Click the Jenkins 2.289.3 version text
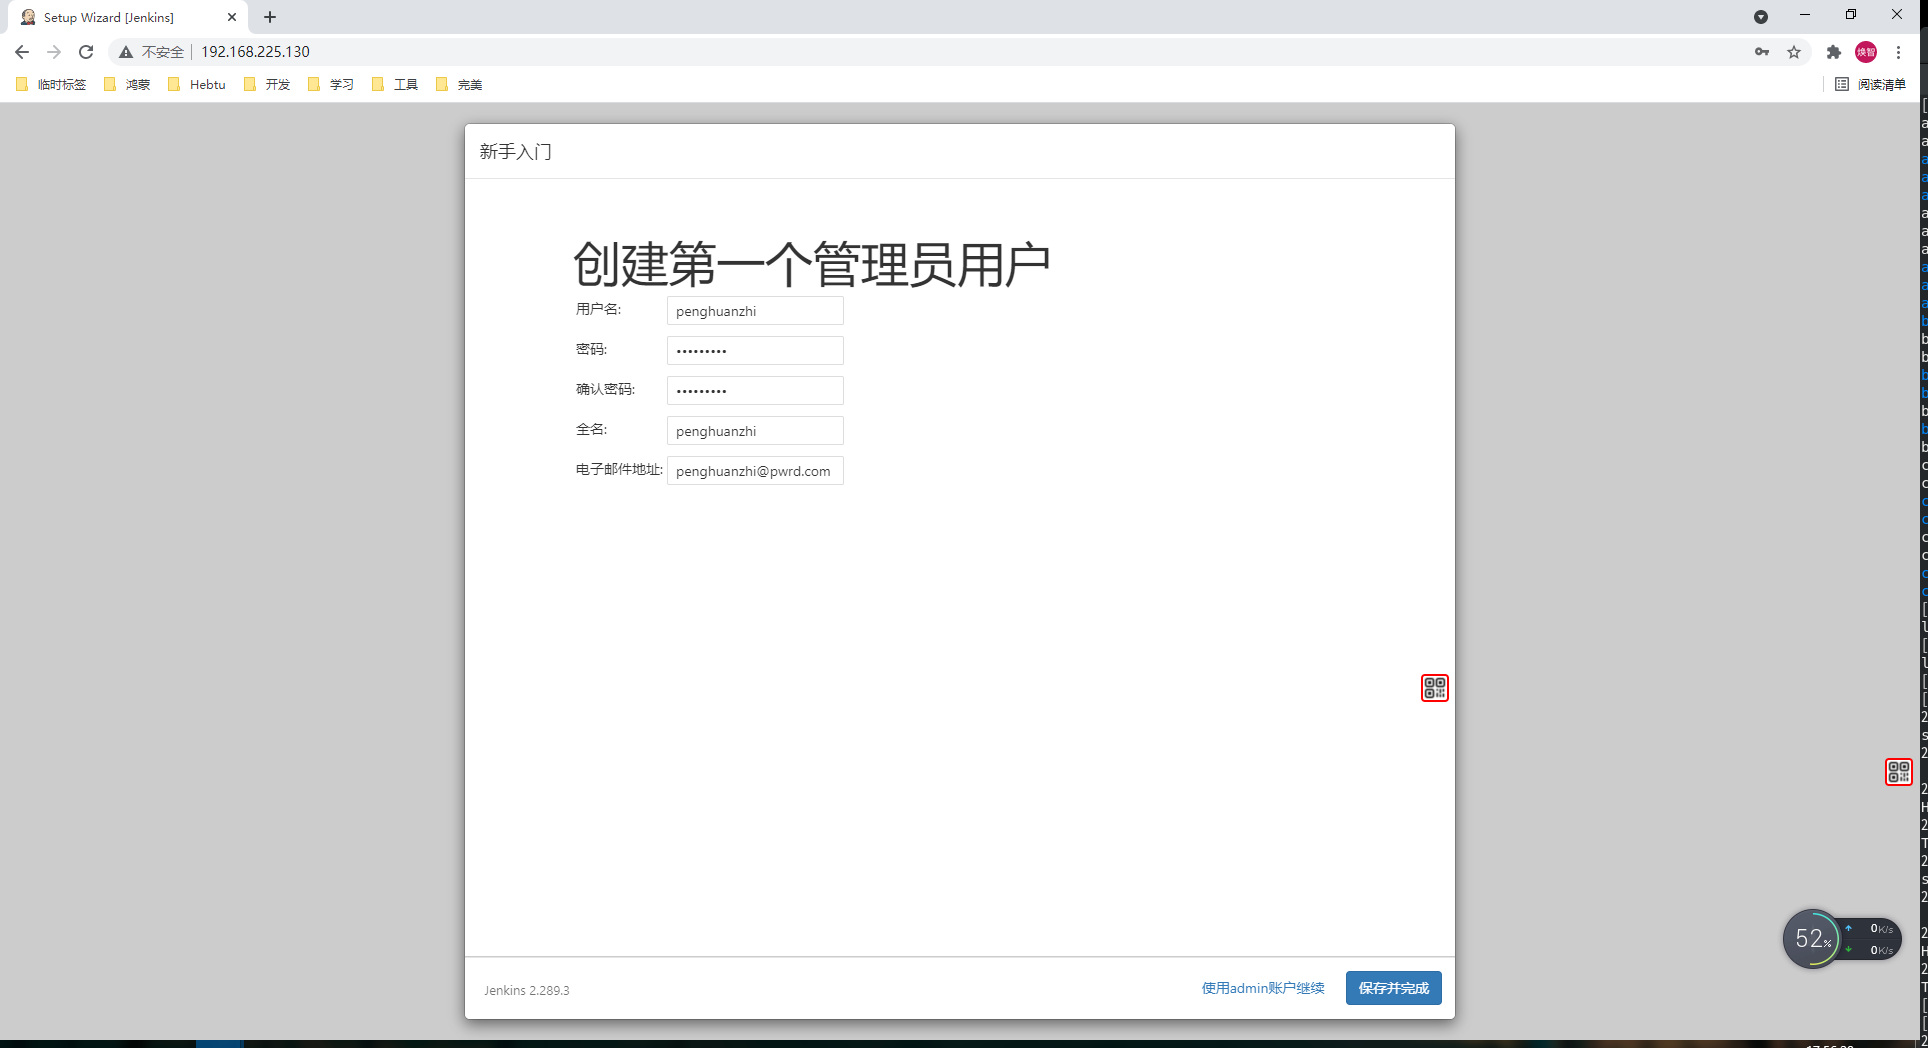The image size is (1928, 1048). [527, 991]
